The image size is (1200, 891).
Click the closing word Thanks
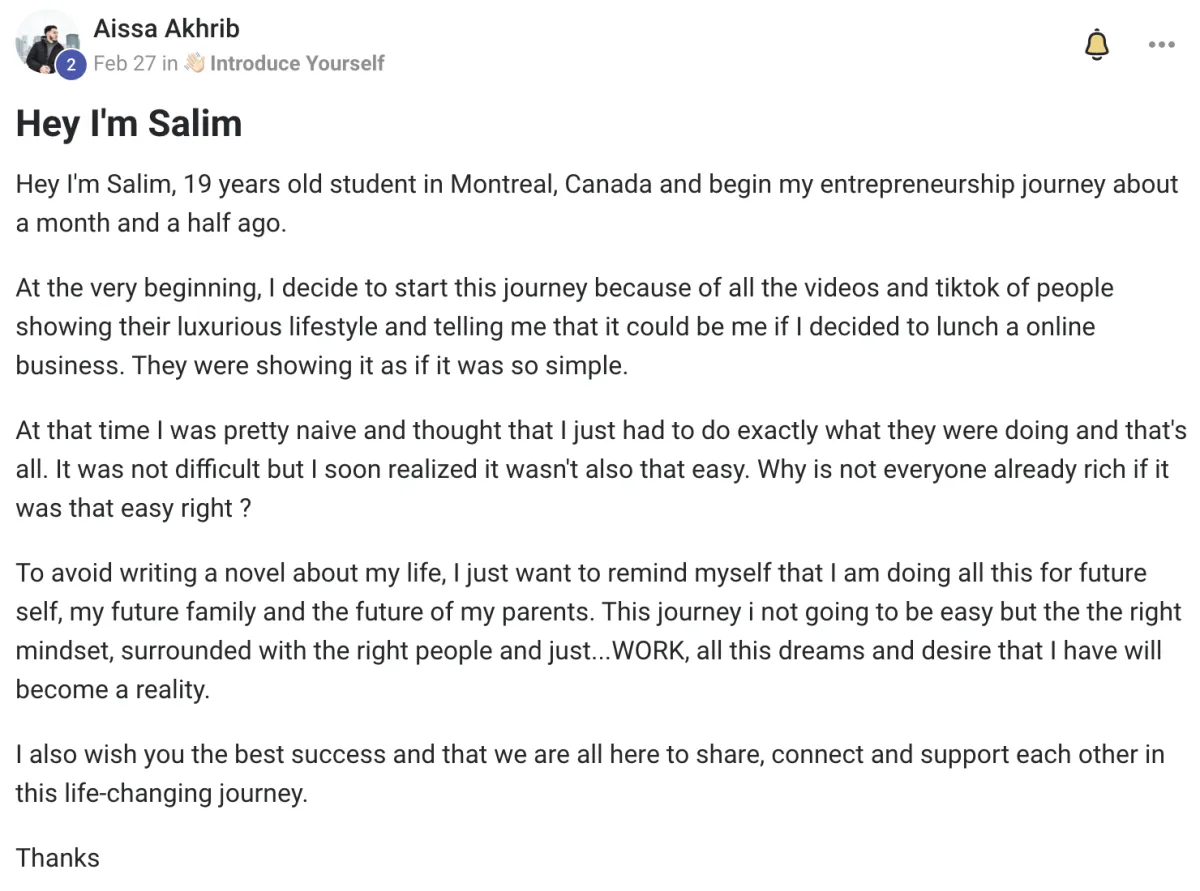58,858
